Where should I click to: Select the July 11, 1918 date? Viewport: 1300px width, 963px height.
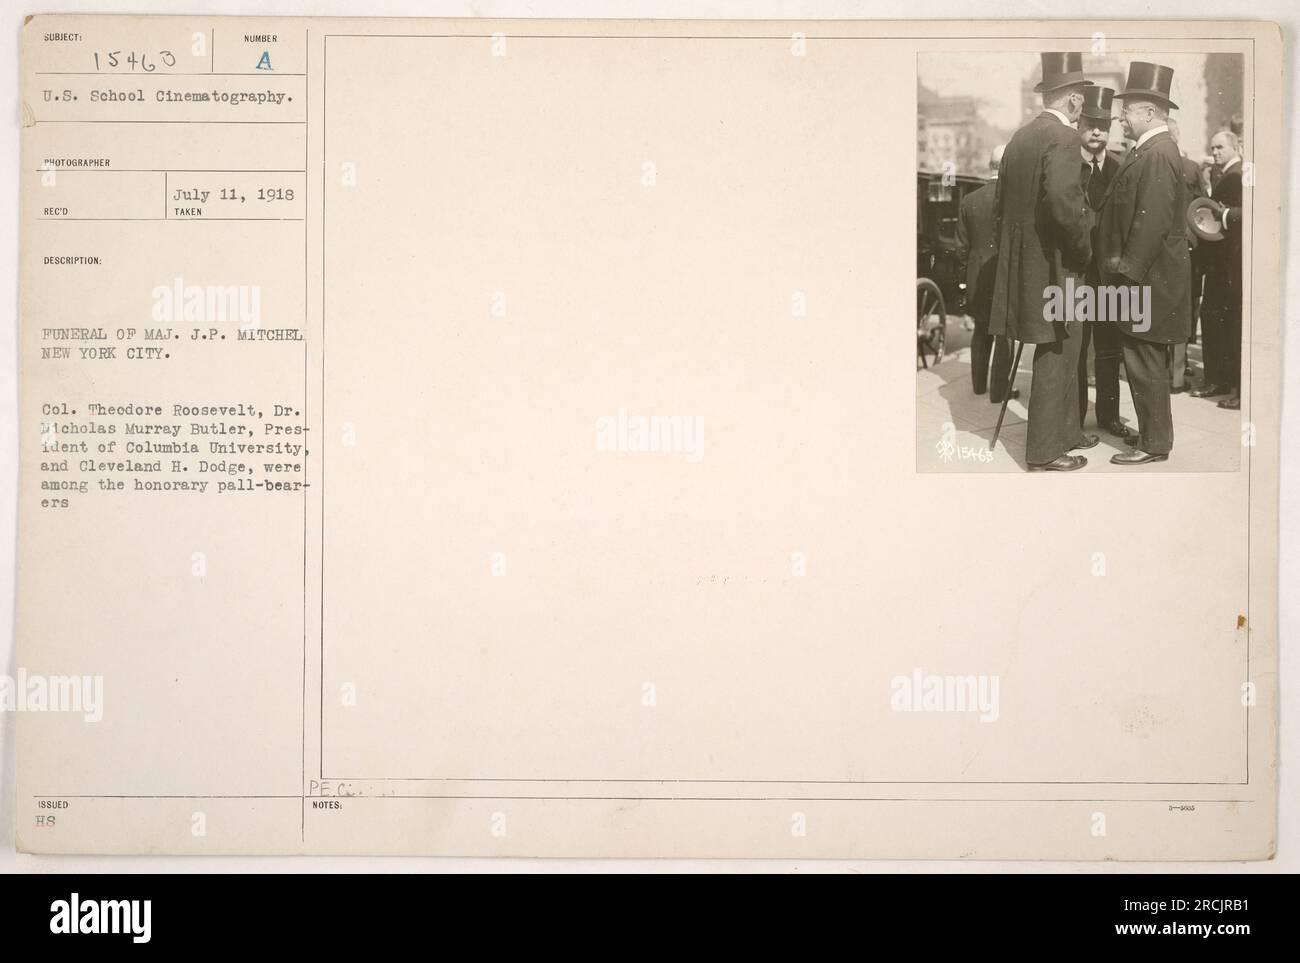coord(234,195)
